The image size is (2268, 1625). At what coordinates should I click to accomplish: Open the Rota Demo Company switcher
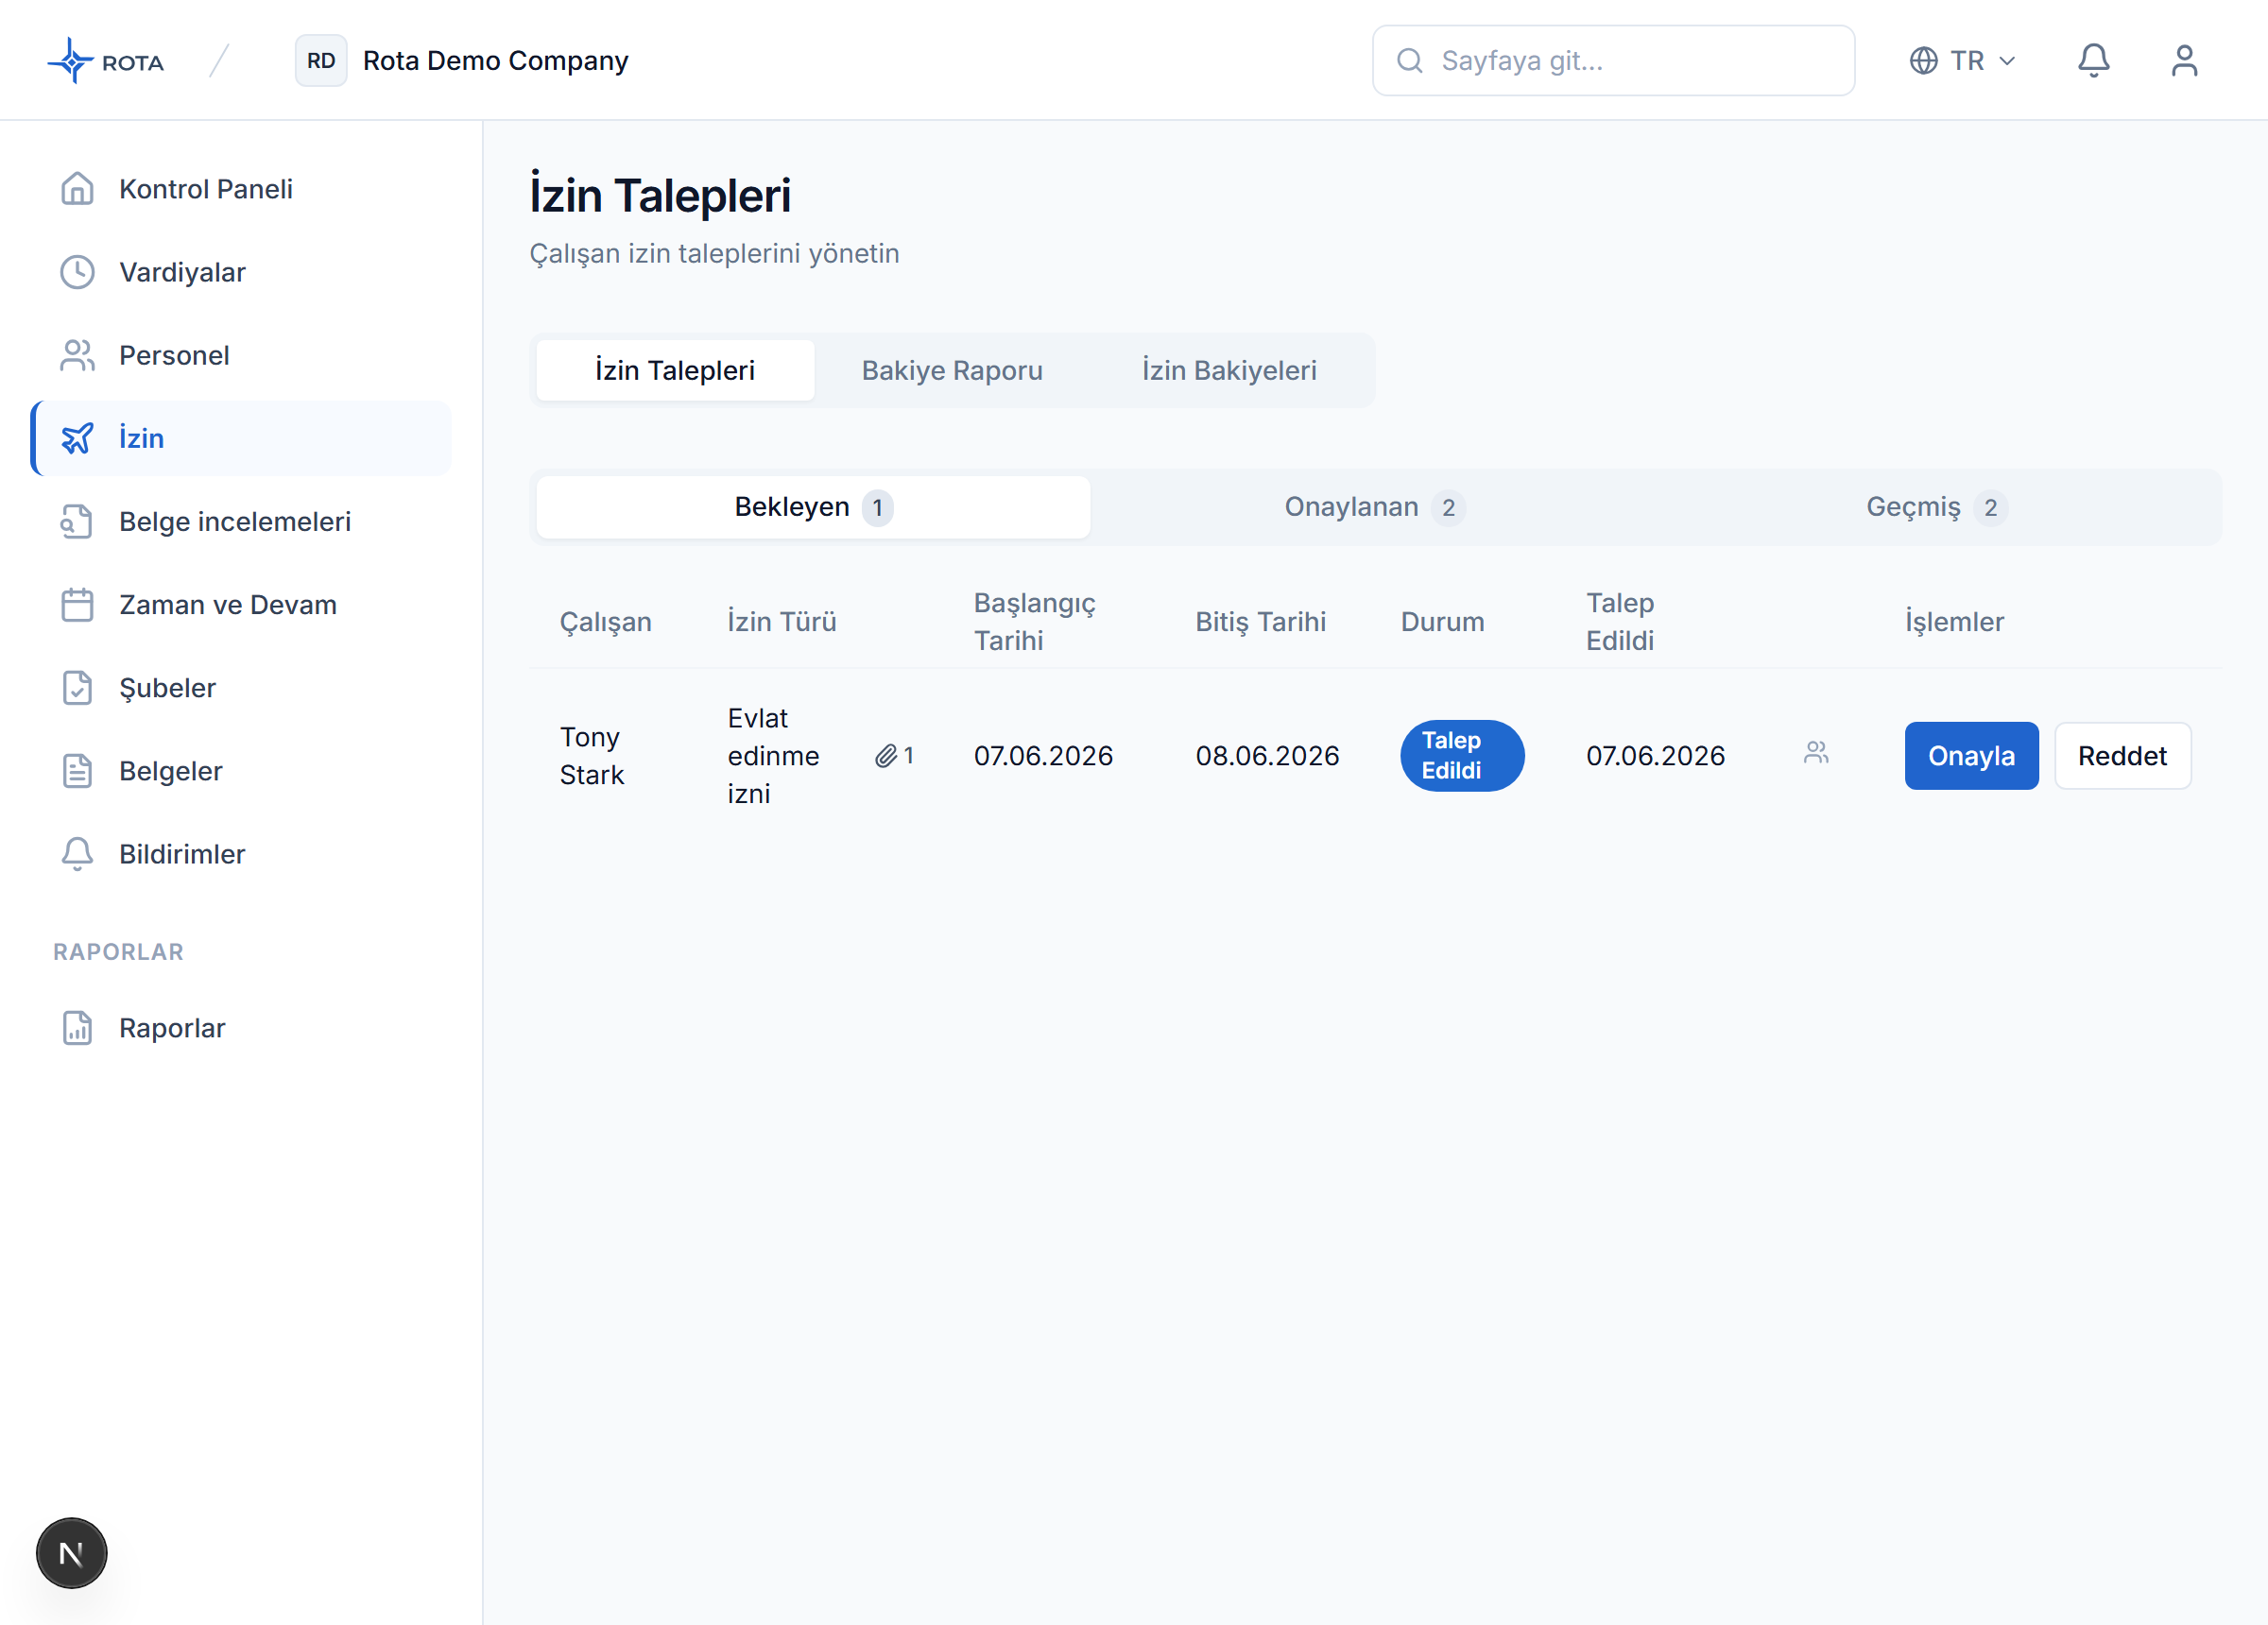462,61
